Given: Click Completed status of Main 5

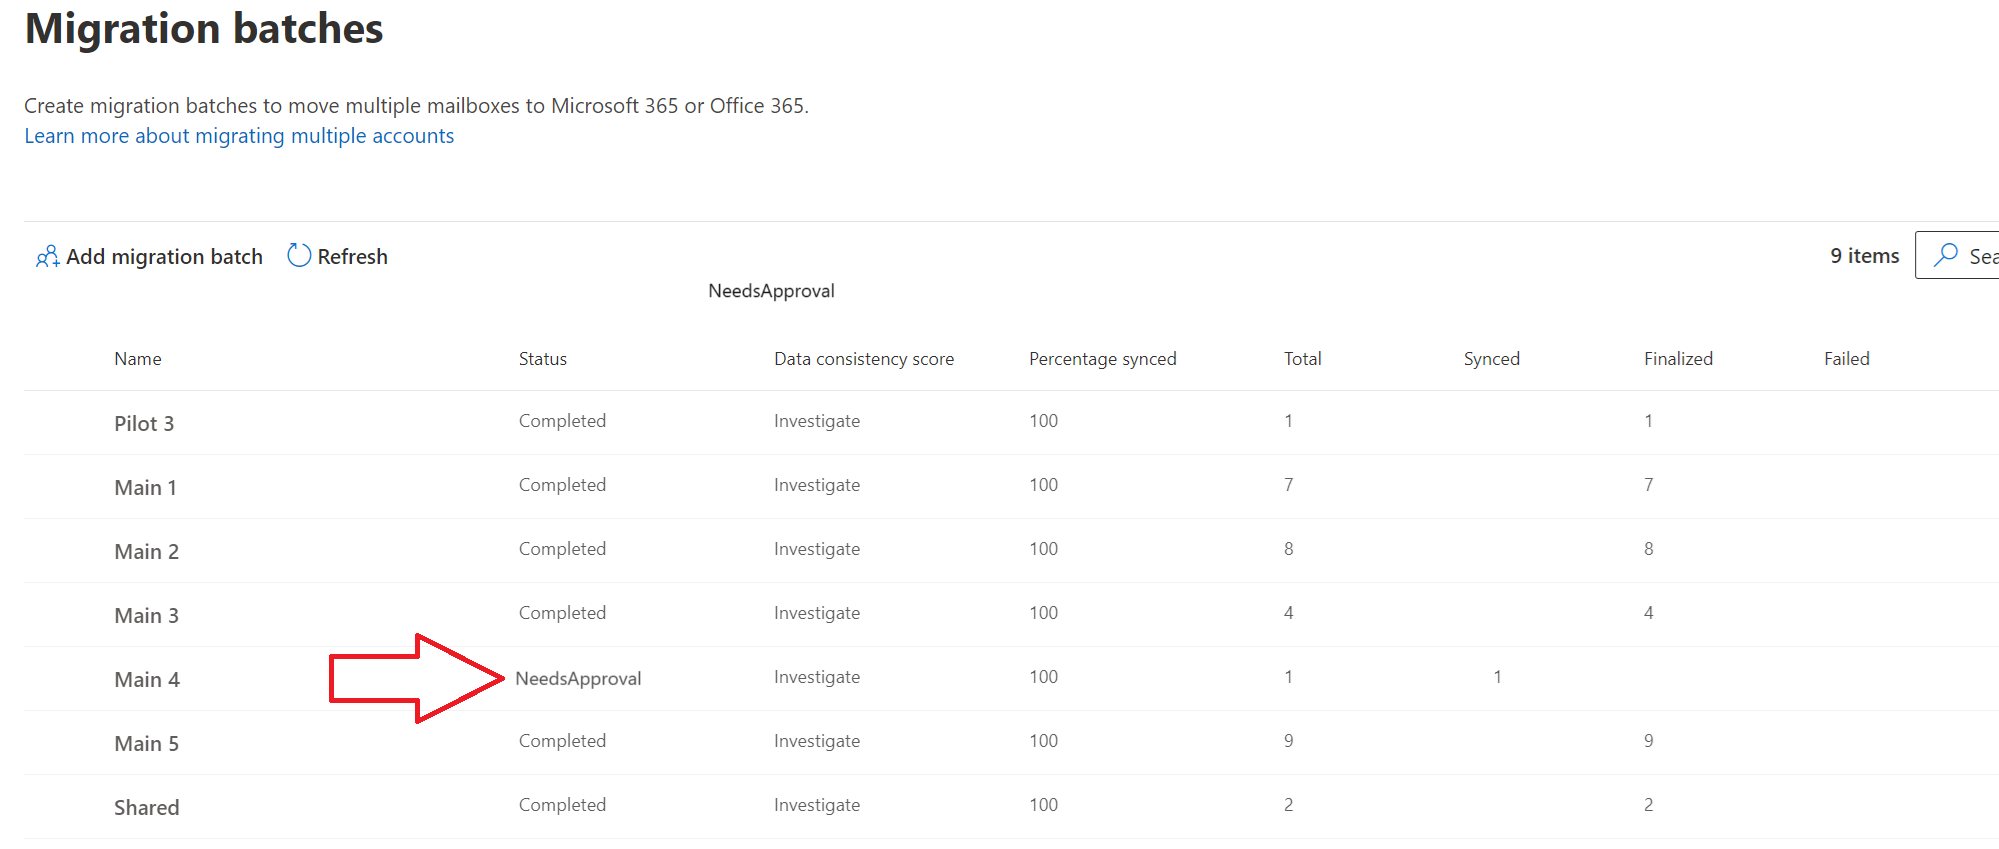Looking at the screenshot, I should point(562,741).
